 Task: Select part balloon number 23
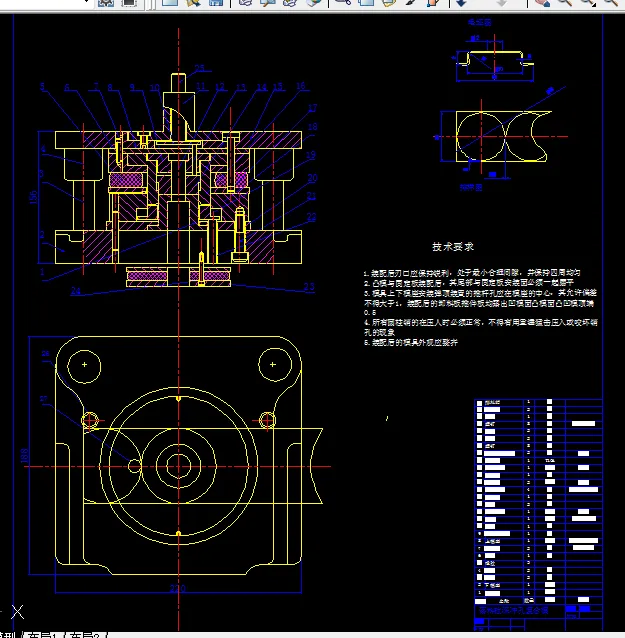309,286
